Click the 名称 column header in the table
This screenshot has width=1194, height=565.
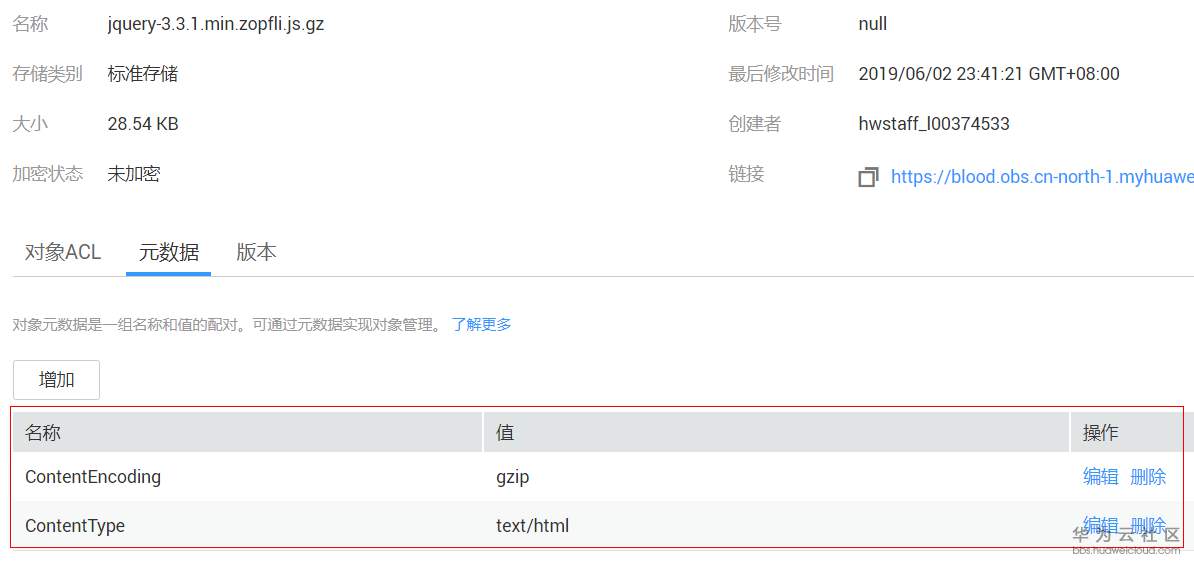(x=43, y=432)
